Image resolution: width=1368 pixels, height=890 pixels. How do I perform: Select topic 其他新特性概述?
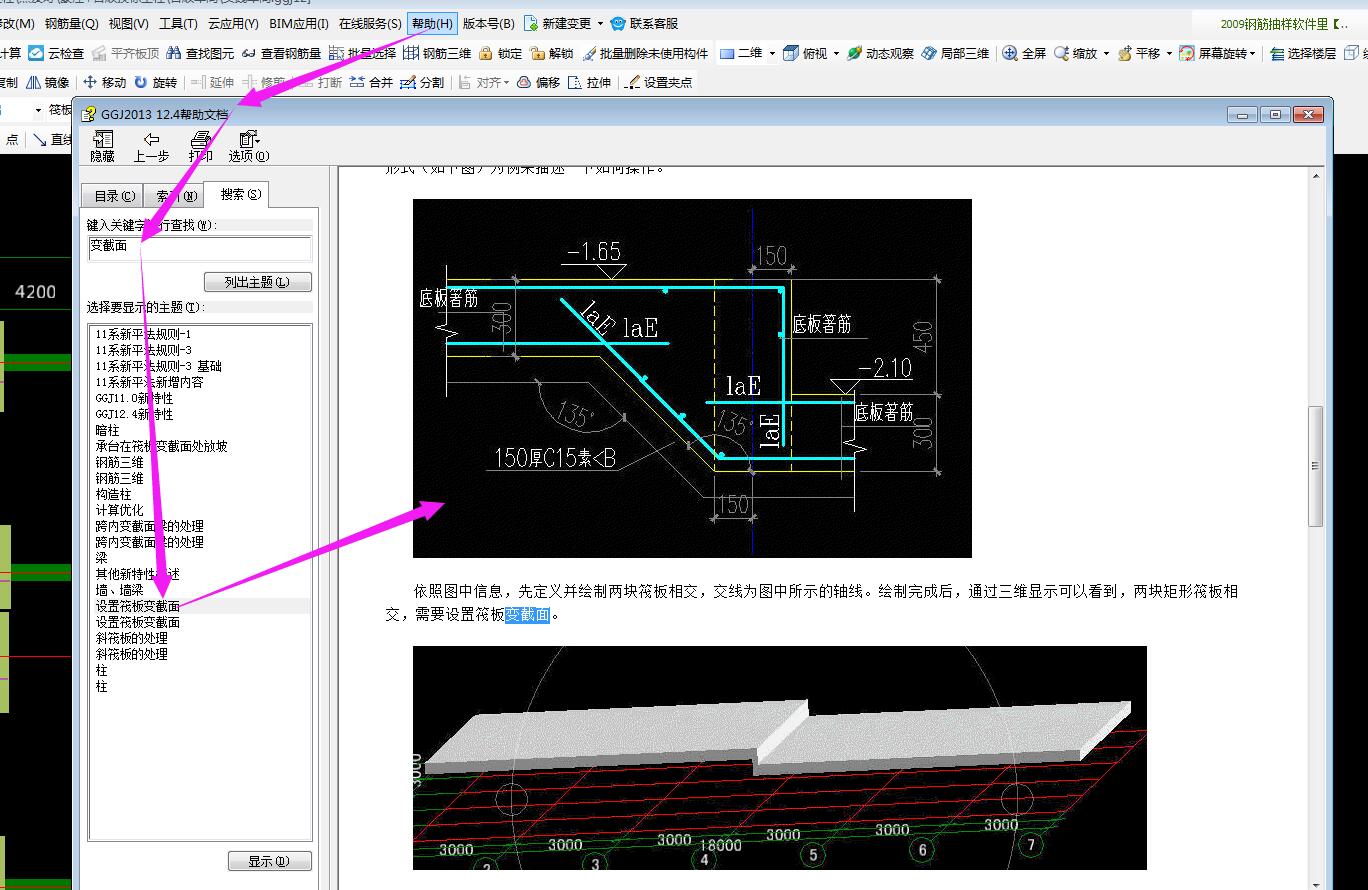click(x=138, y=574)
